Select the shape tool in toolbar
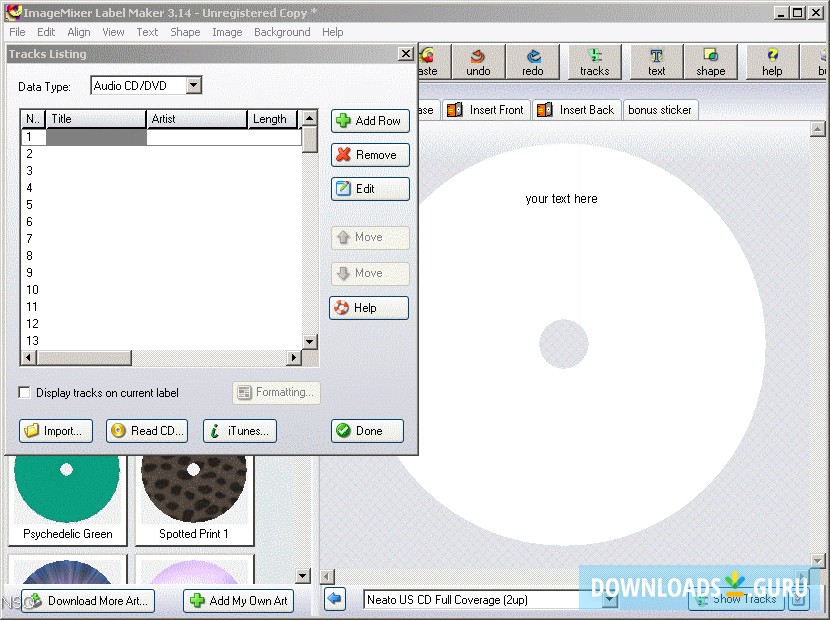This screenshot has width=830, height=620. coord(710,62)
